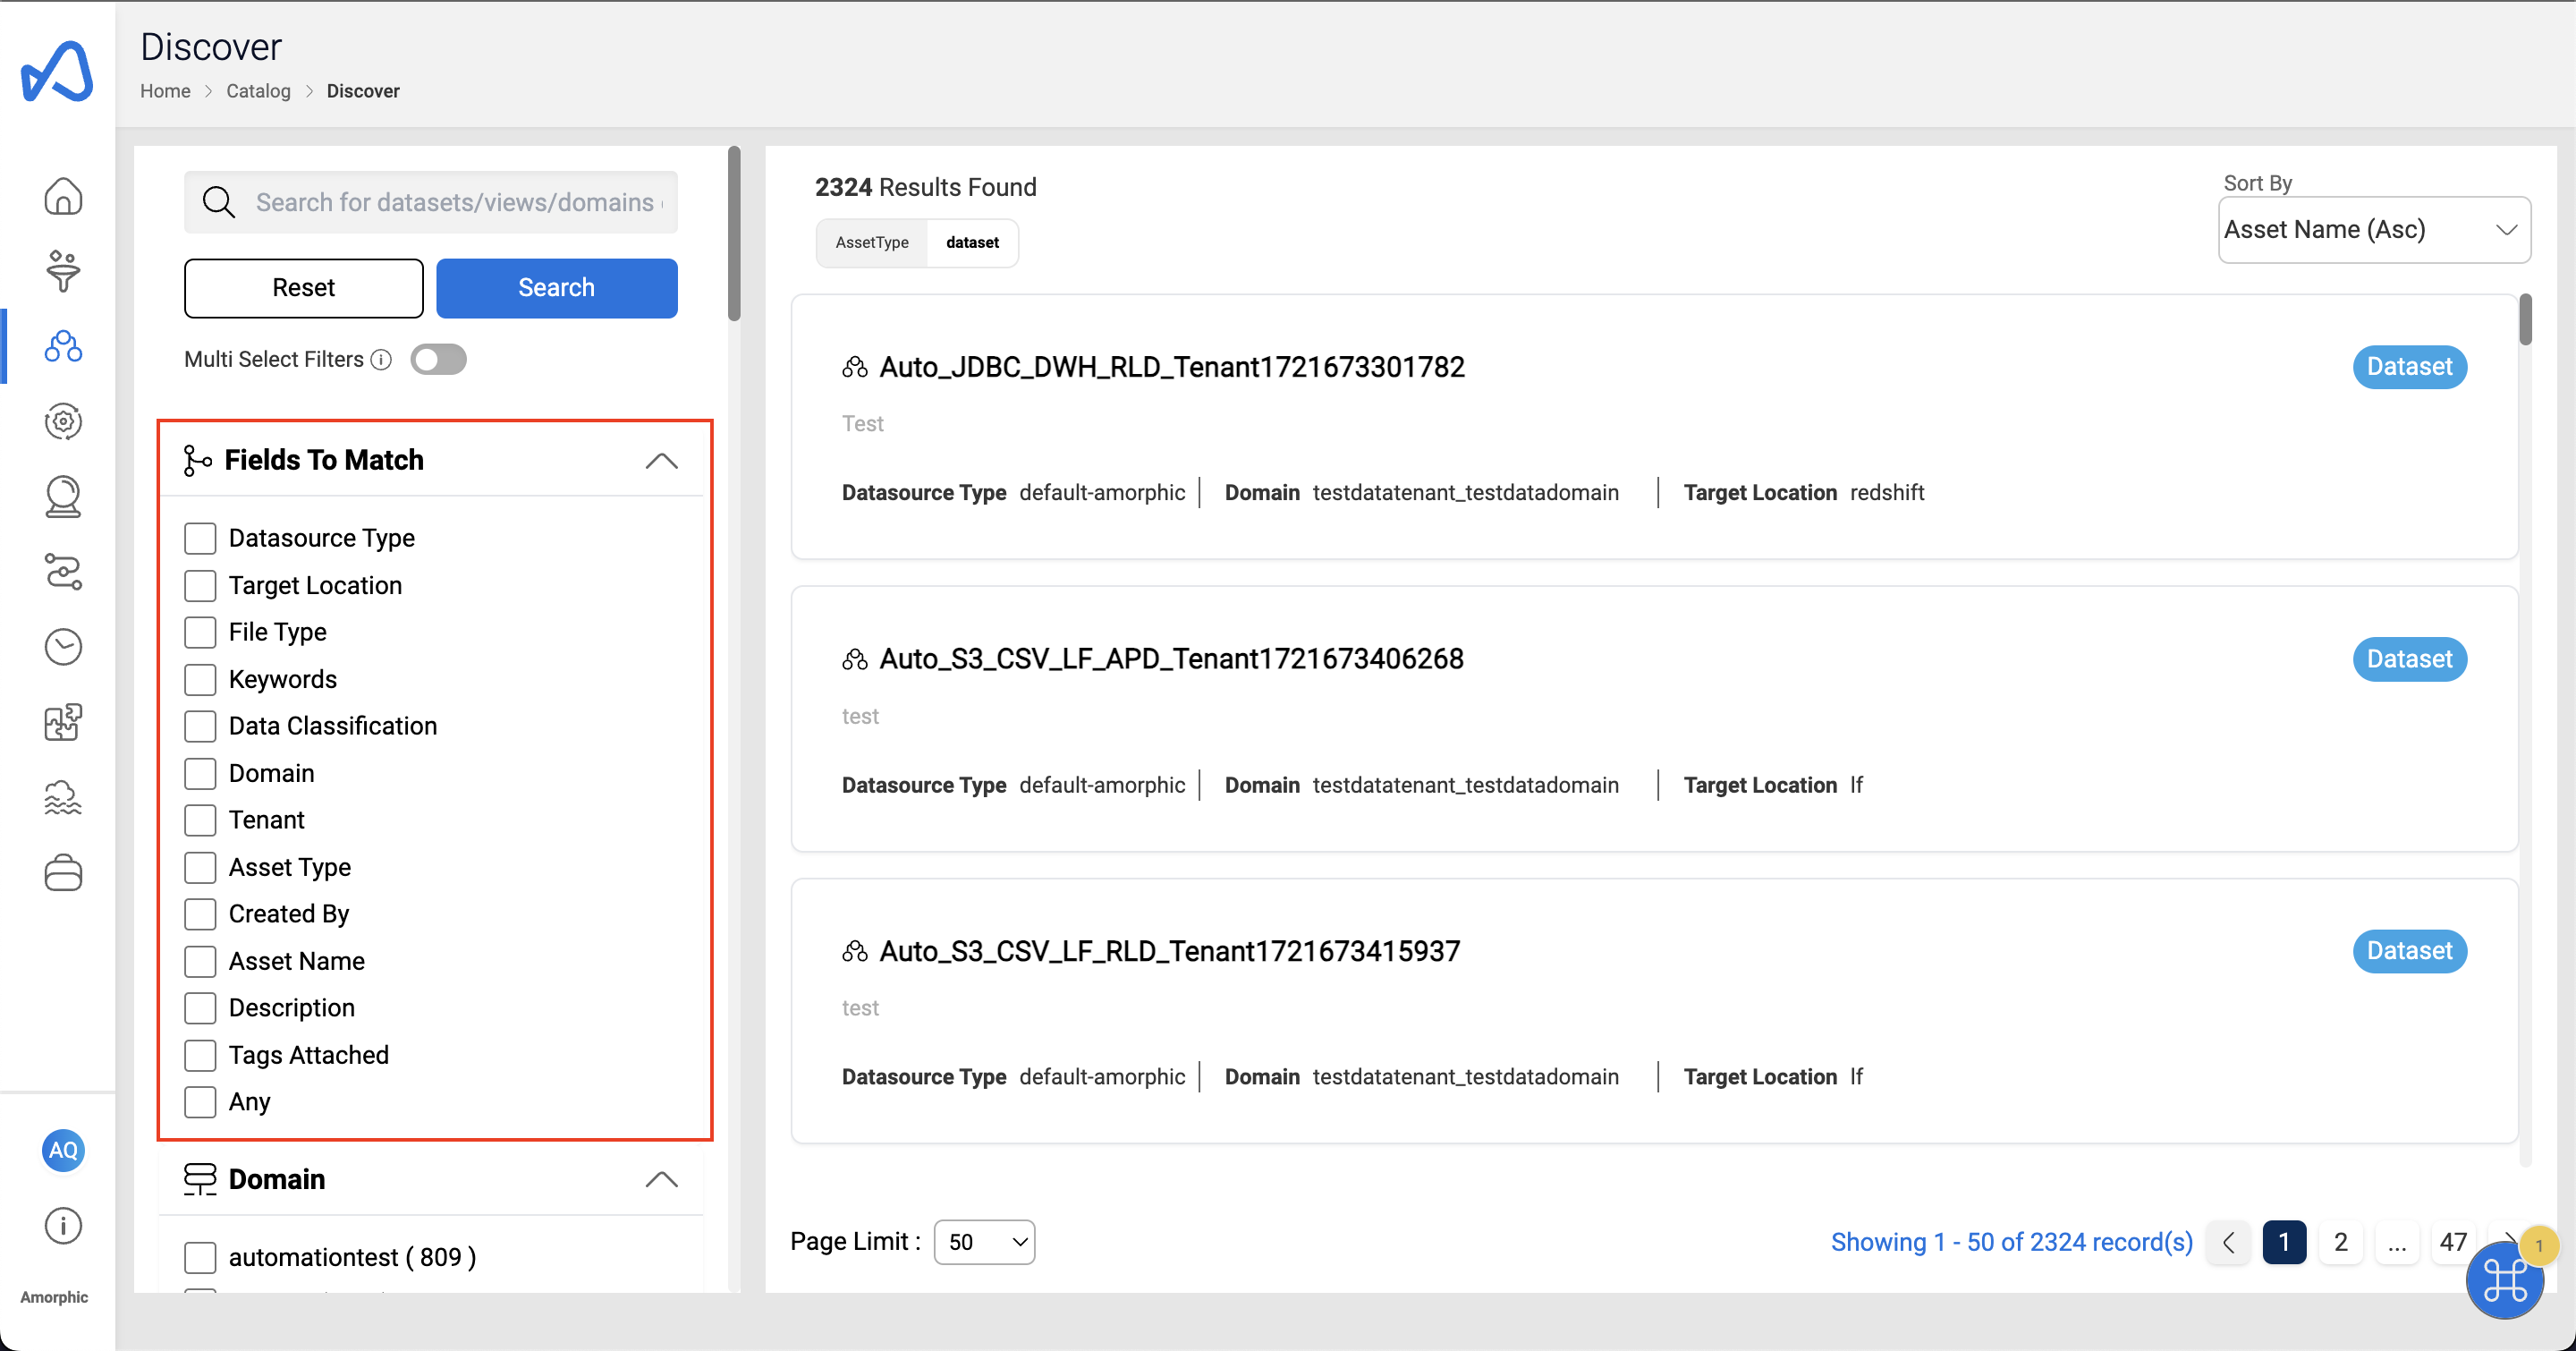
Task: Click the Reset button
Action: 303,286
